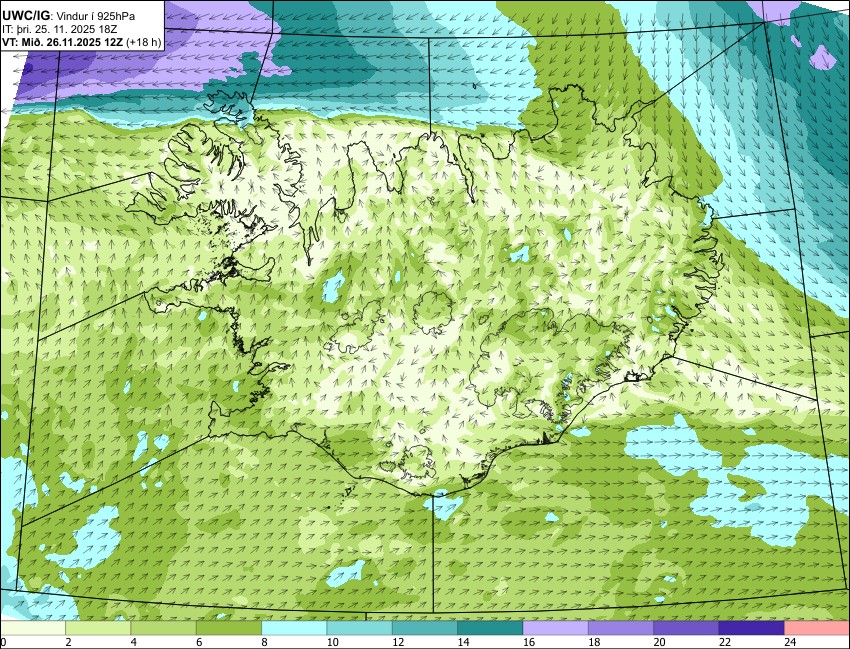Click the legend value 4

[133, 642]
